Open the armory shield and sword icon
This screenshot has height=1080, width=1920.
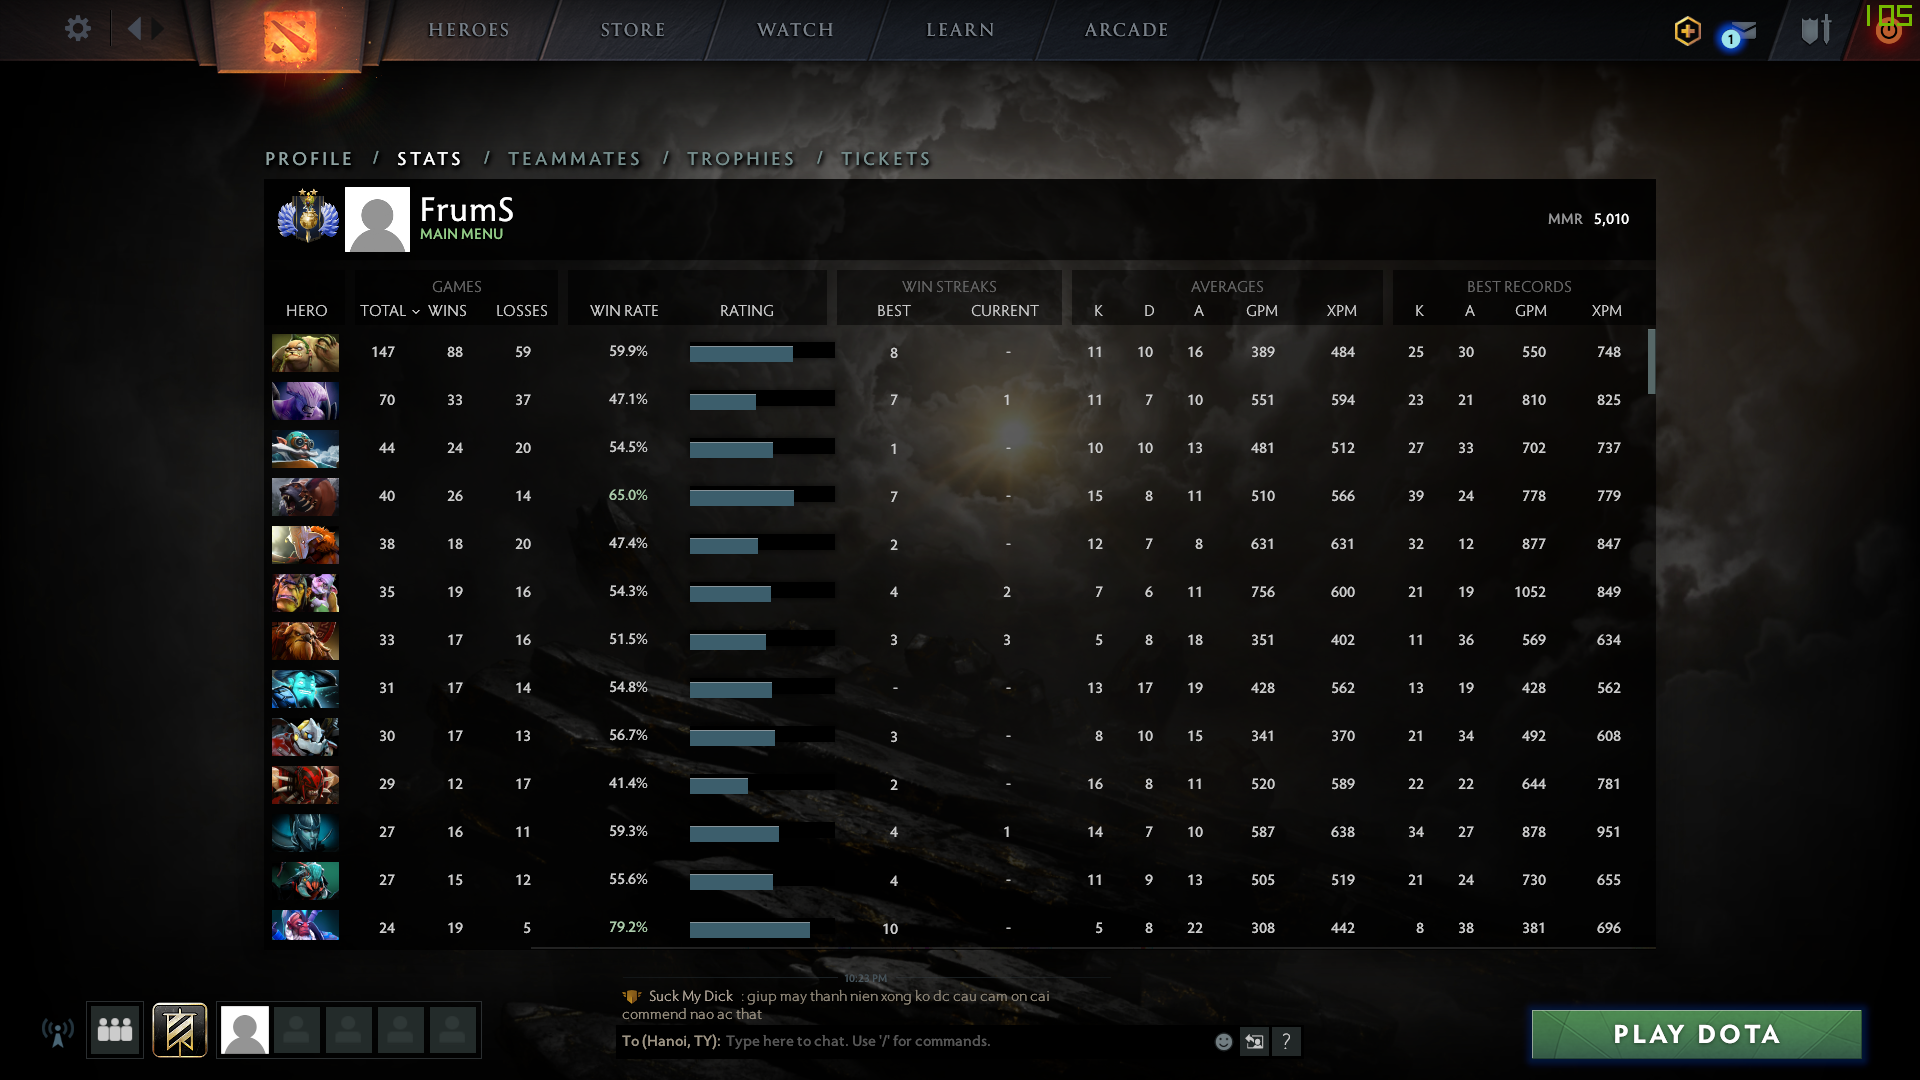1815,30
